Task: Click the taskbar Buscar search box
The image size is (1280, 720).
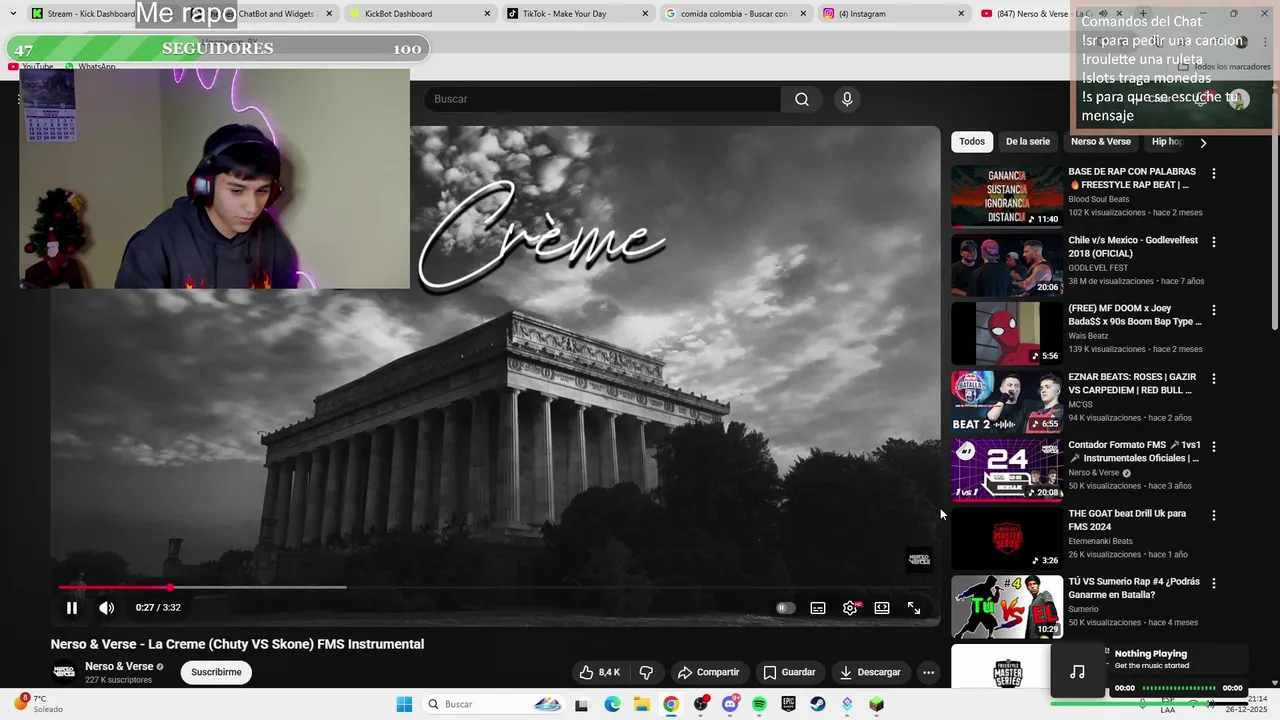Action: click(494, 704)
